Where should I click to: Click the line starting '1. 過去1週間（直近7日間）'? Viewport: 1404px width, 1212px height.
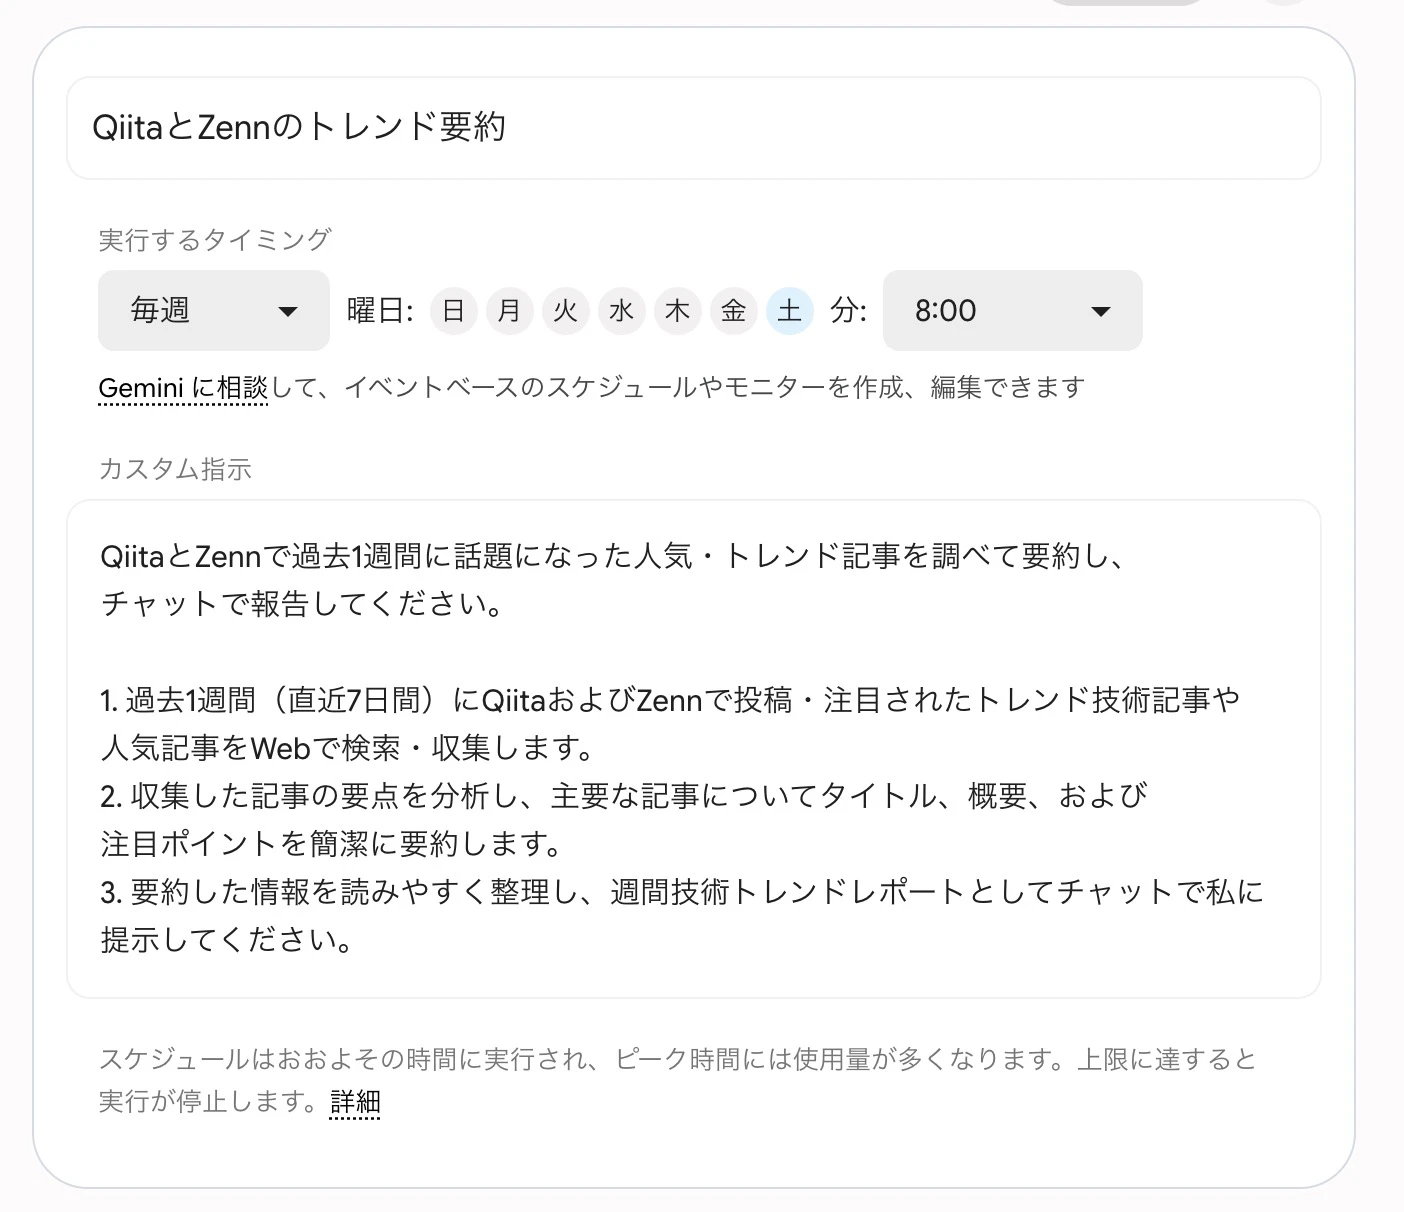pos(670,700)
